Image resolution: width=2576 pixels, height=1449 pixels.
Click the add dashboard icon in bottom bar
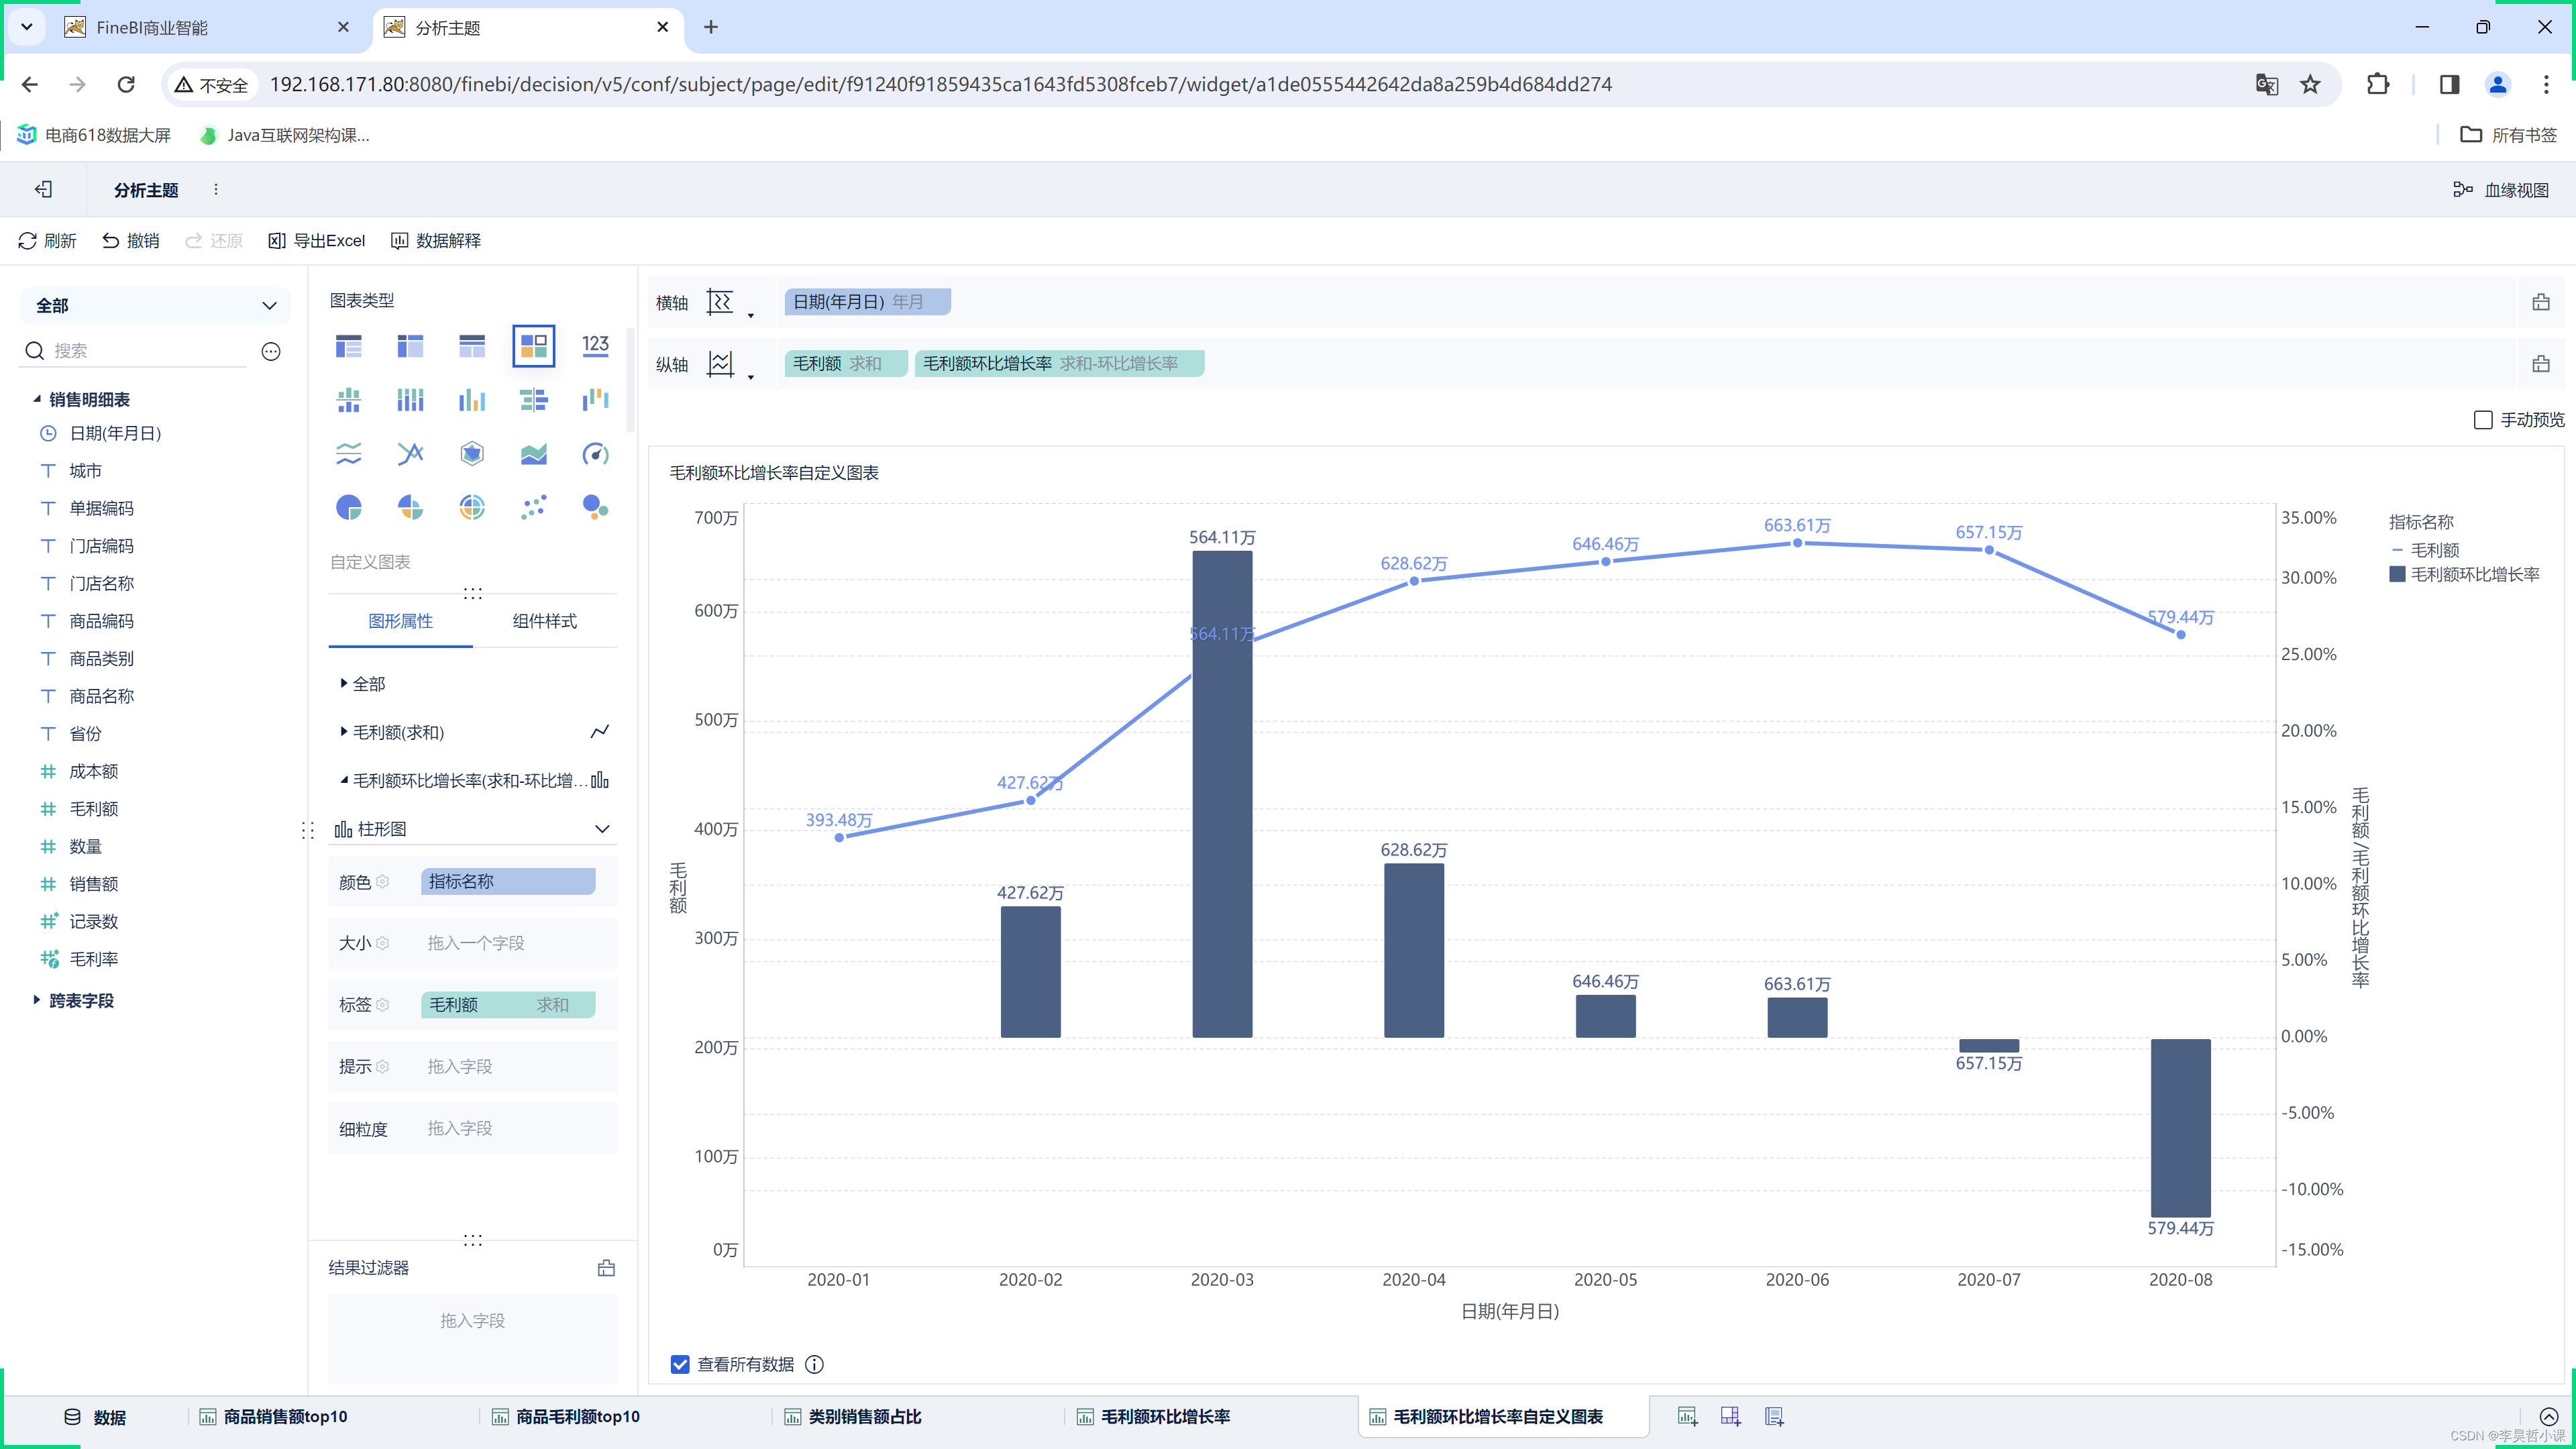[1730, 1416]
